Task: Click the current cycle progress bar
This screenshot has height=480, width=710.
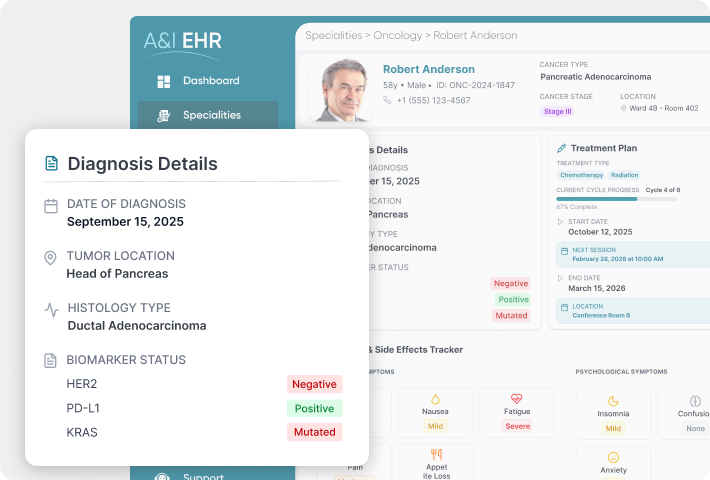Action: pos(617,199)
